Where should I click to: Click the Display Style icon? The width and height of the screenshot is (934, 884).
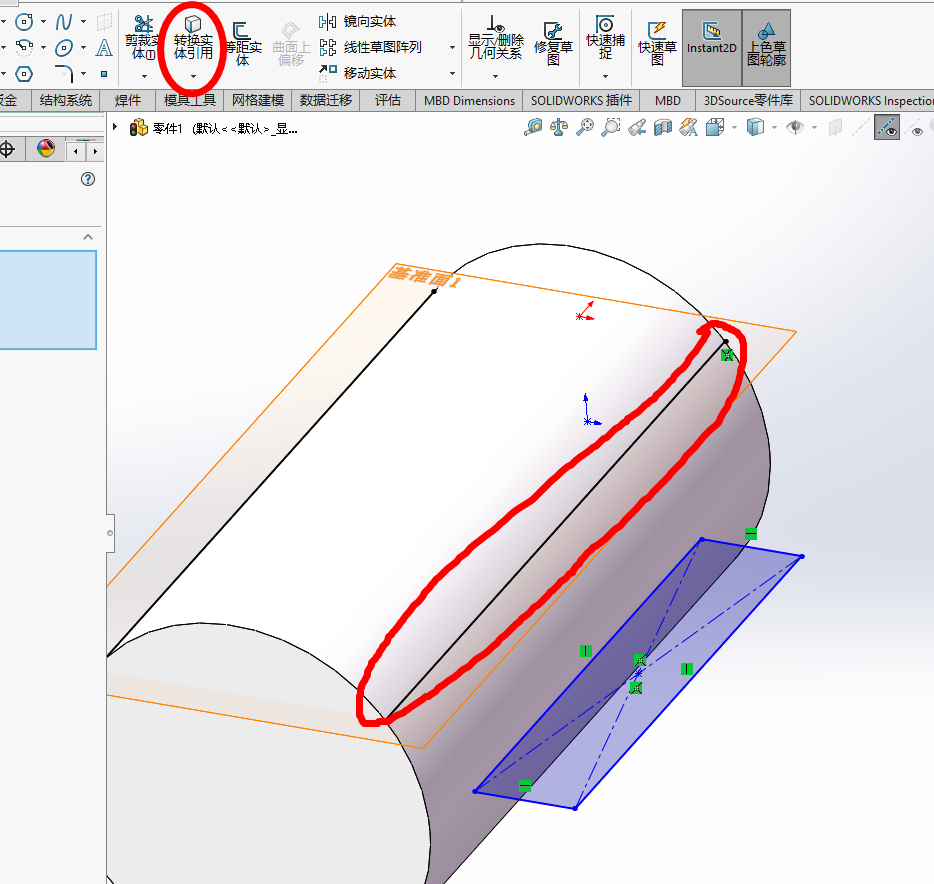pos(755,127)
